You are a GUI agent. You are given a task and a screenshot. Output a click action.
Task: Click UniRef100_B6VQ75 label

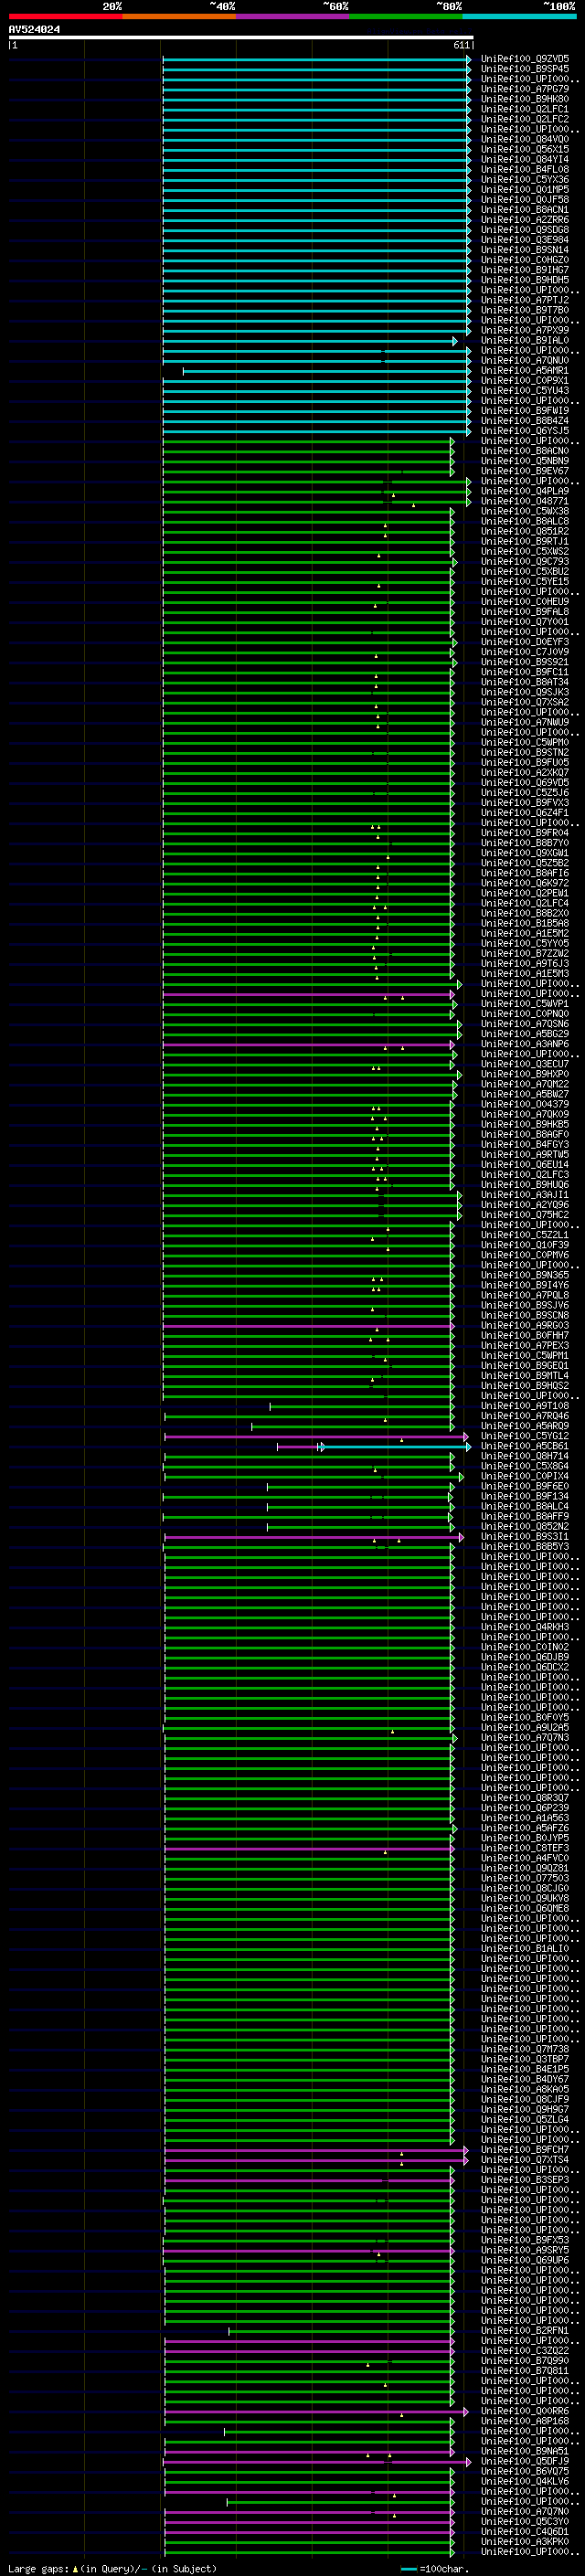[x=525, y=2471]
